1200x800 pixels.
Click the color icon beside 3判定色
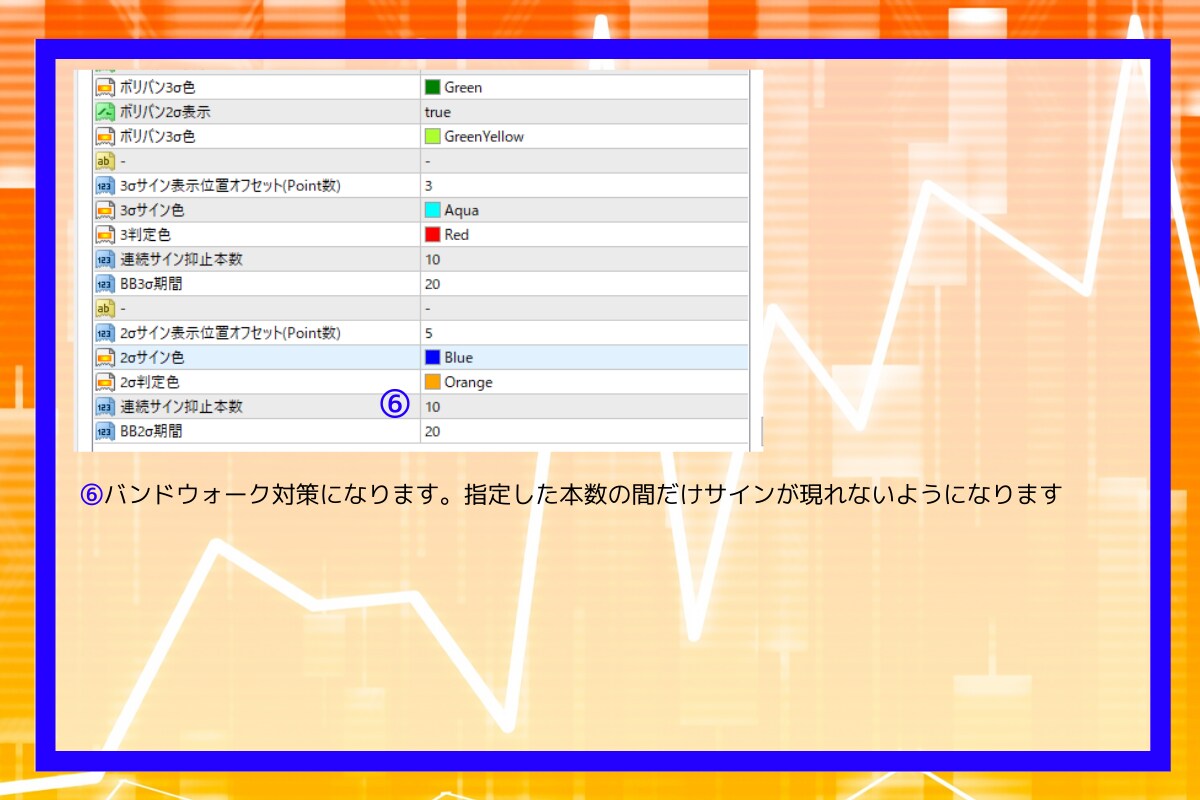104,234
